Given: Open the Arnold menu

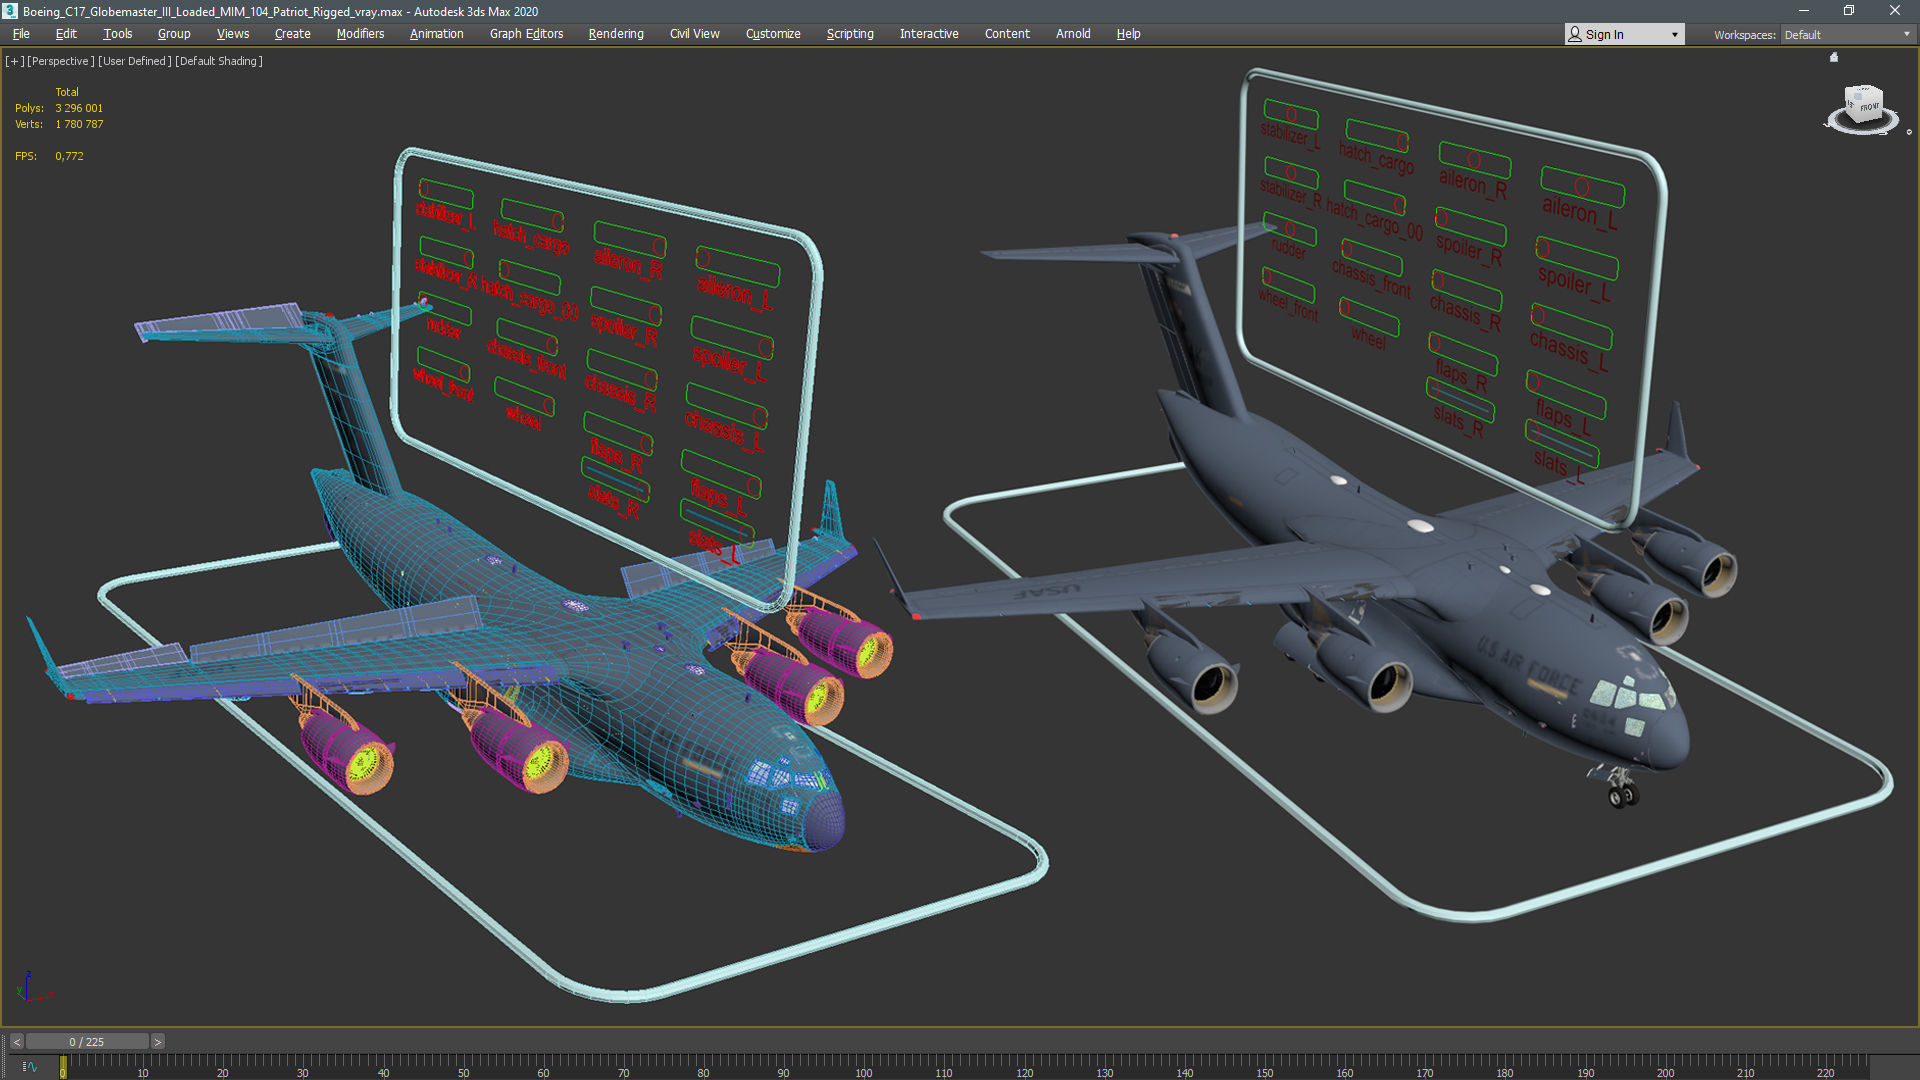Looking at the screenshot, I should (1073, 34).
